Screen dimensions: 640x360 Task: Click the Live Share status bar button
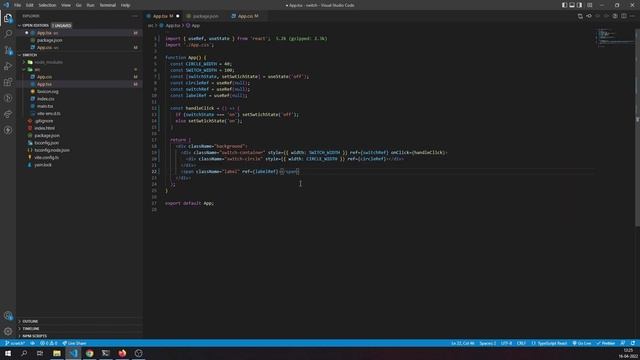(x=74, y=343)
